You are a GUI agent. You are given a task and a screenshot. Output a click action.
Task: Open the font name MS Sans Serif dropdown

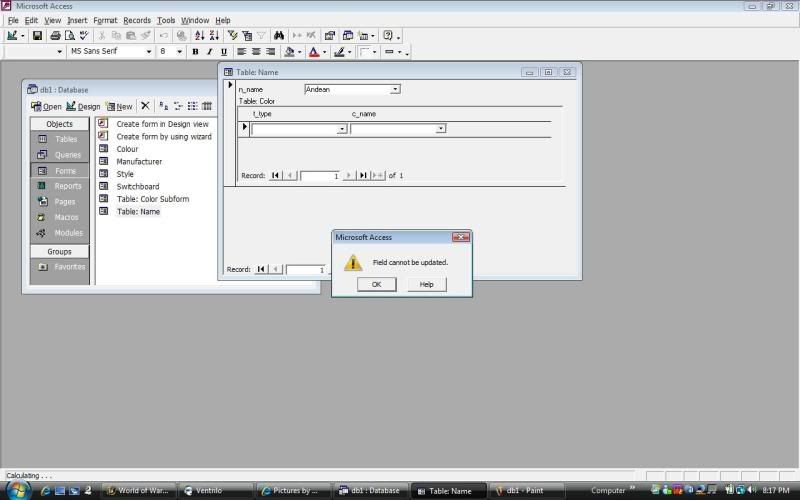pos(149,52)
